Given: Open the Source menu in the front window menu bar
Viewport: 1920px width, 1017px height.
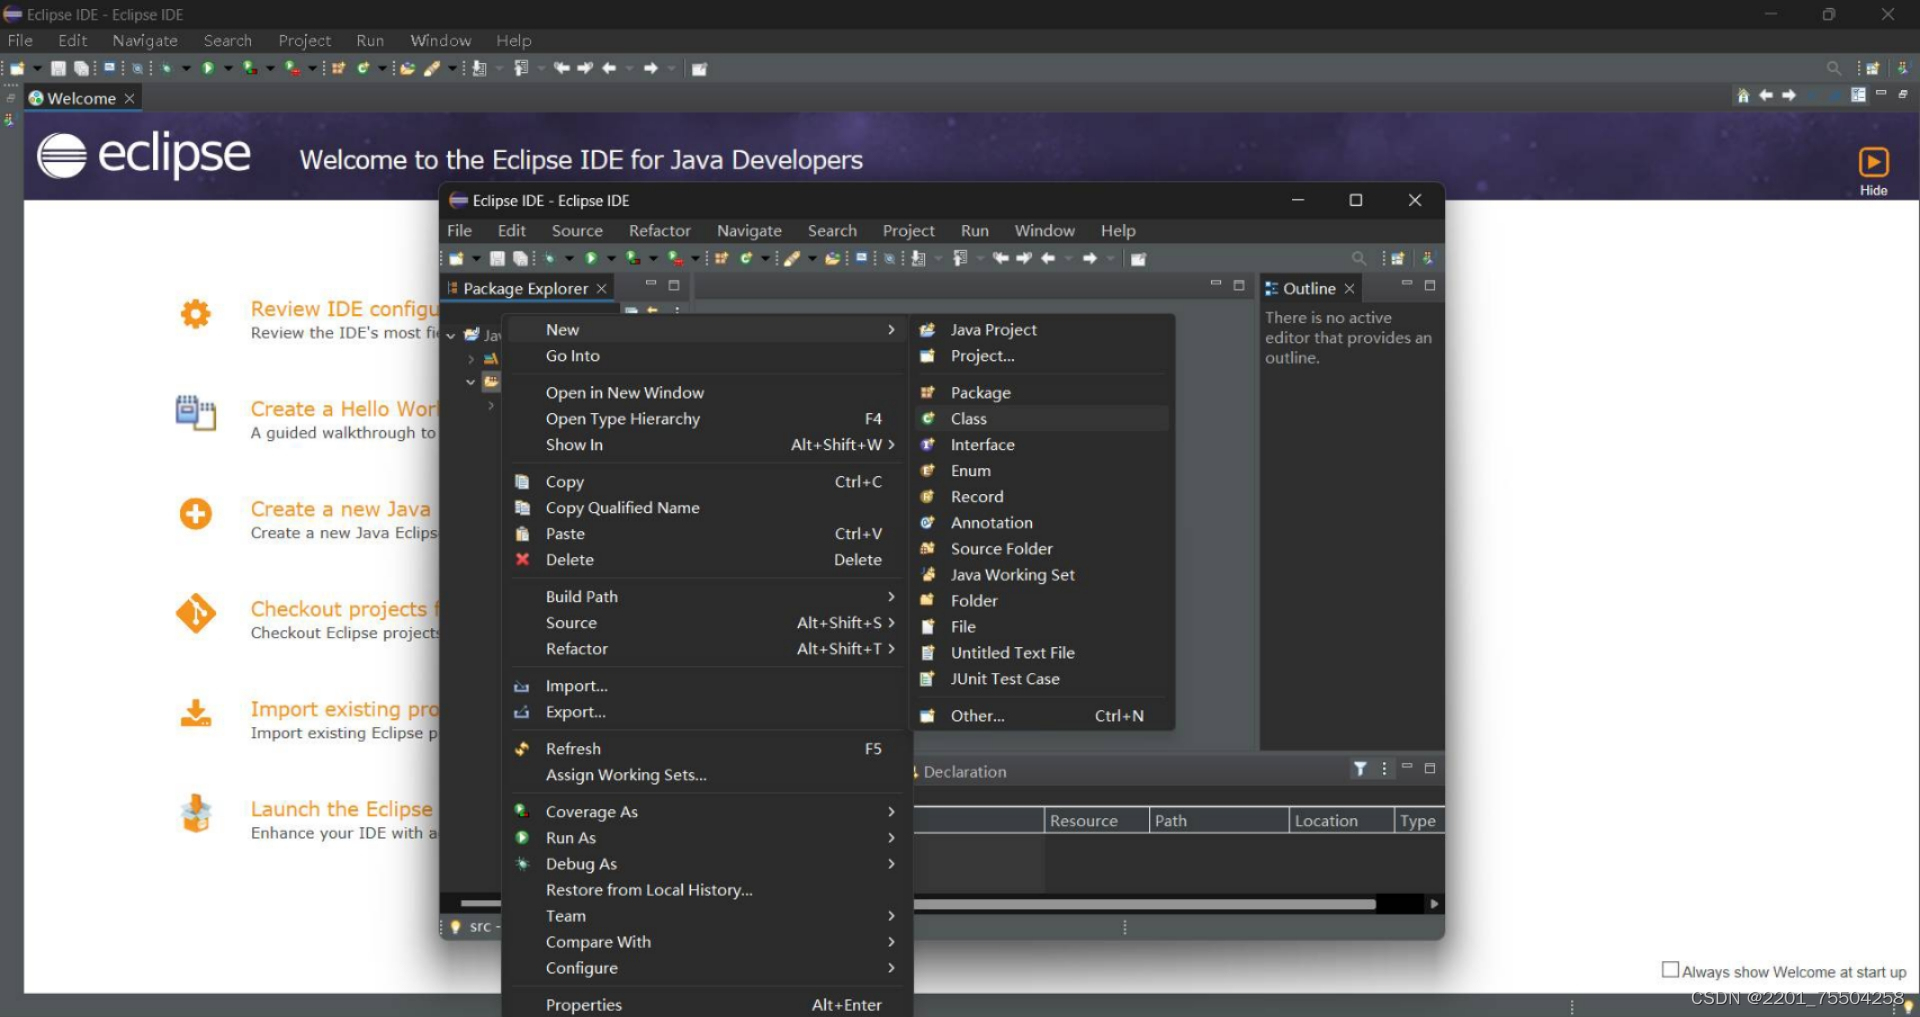Looking at the screenshot, I should [577, 230].
